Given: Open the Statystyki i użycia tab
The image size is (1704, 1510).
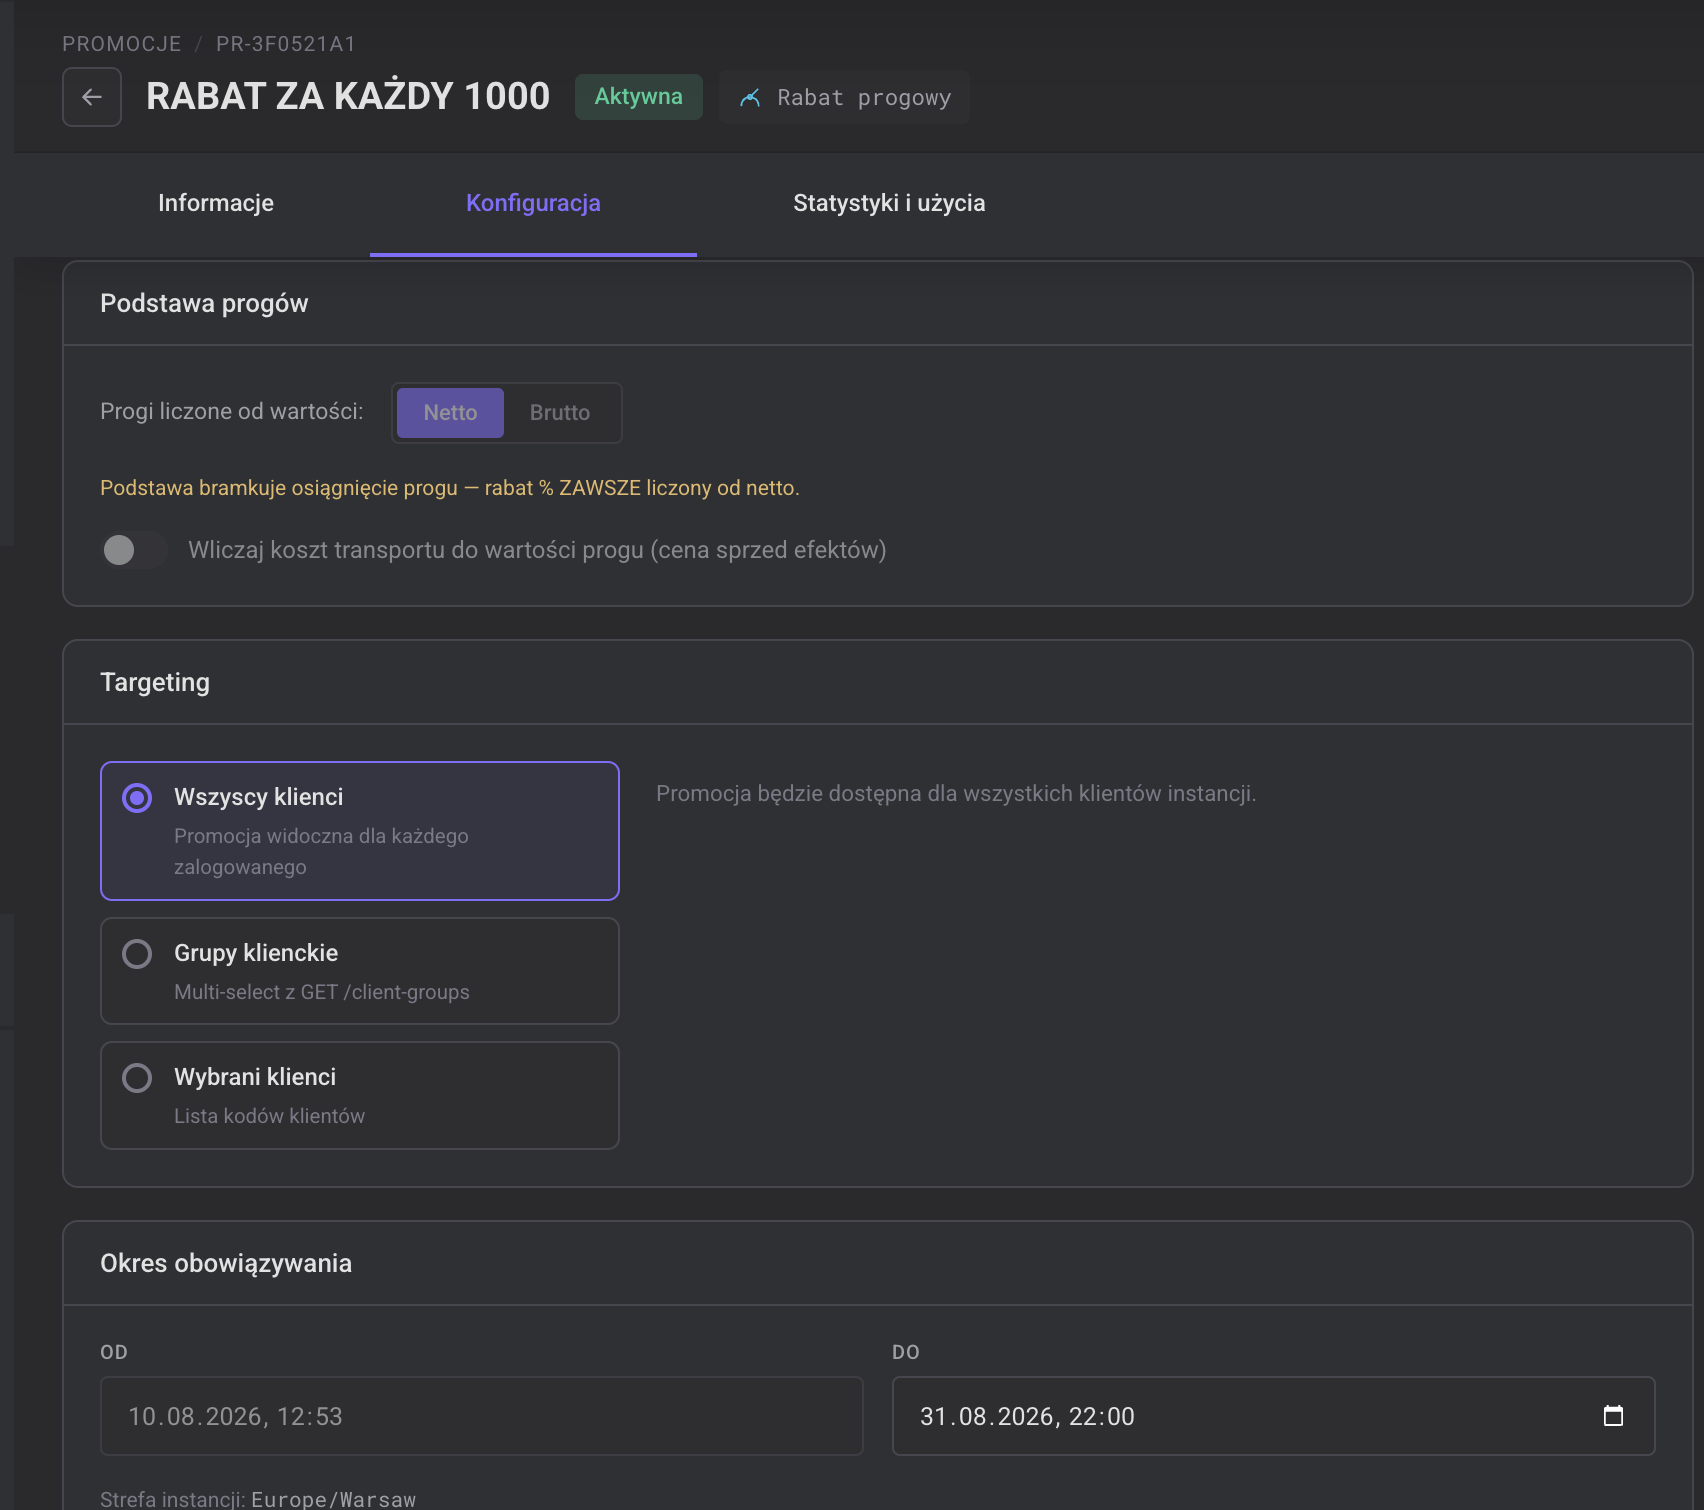Looking at the screenshot, I should point(889,203).
